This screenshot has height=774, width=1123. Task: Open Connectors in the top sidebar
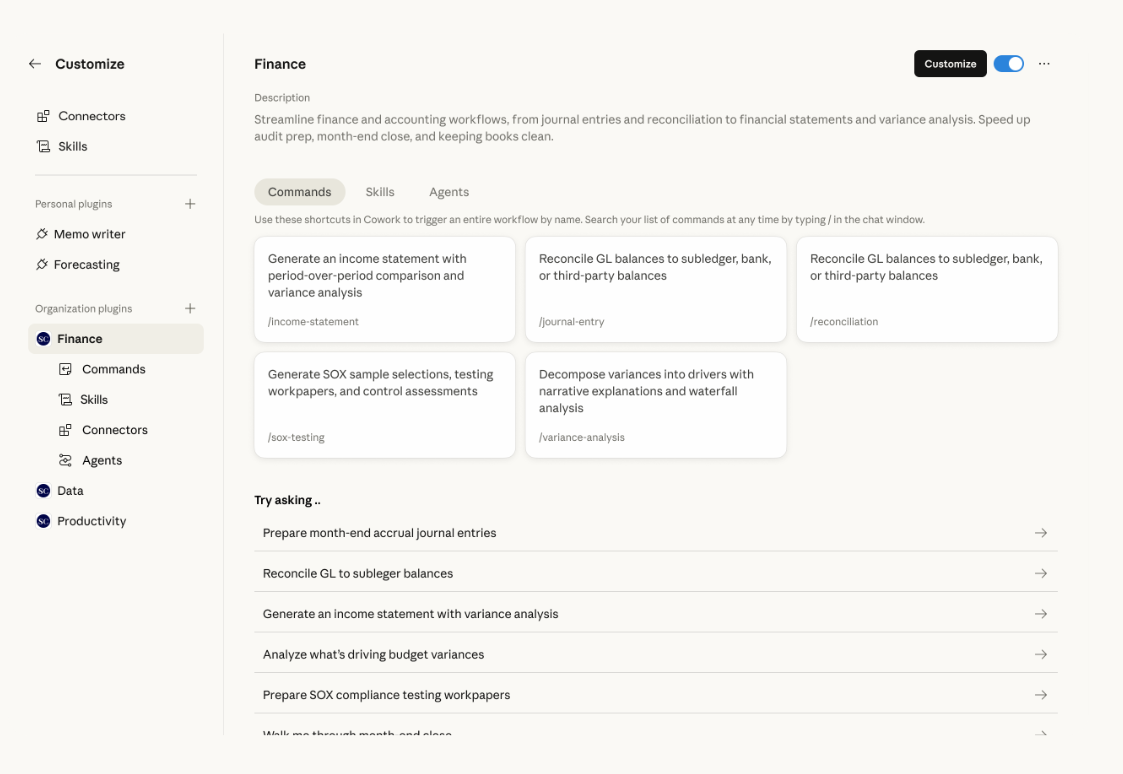[91, 116]
